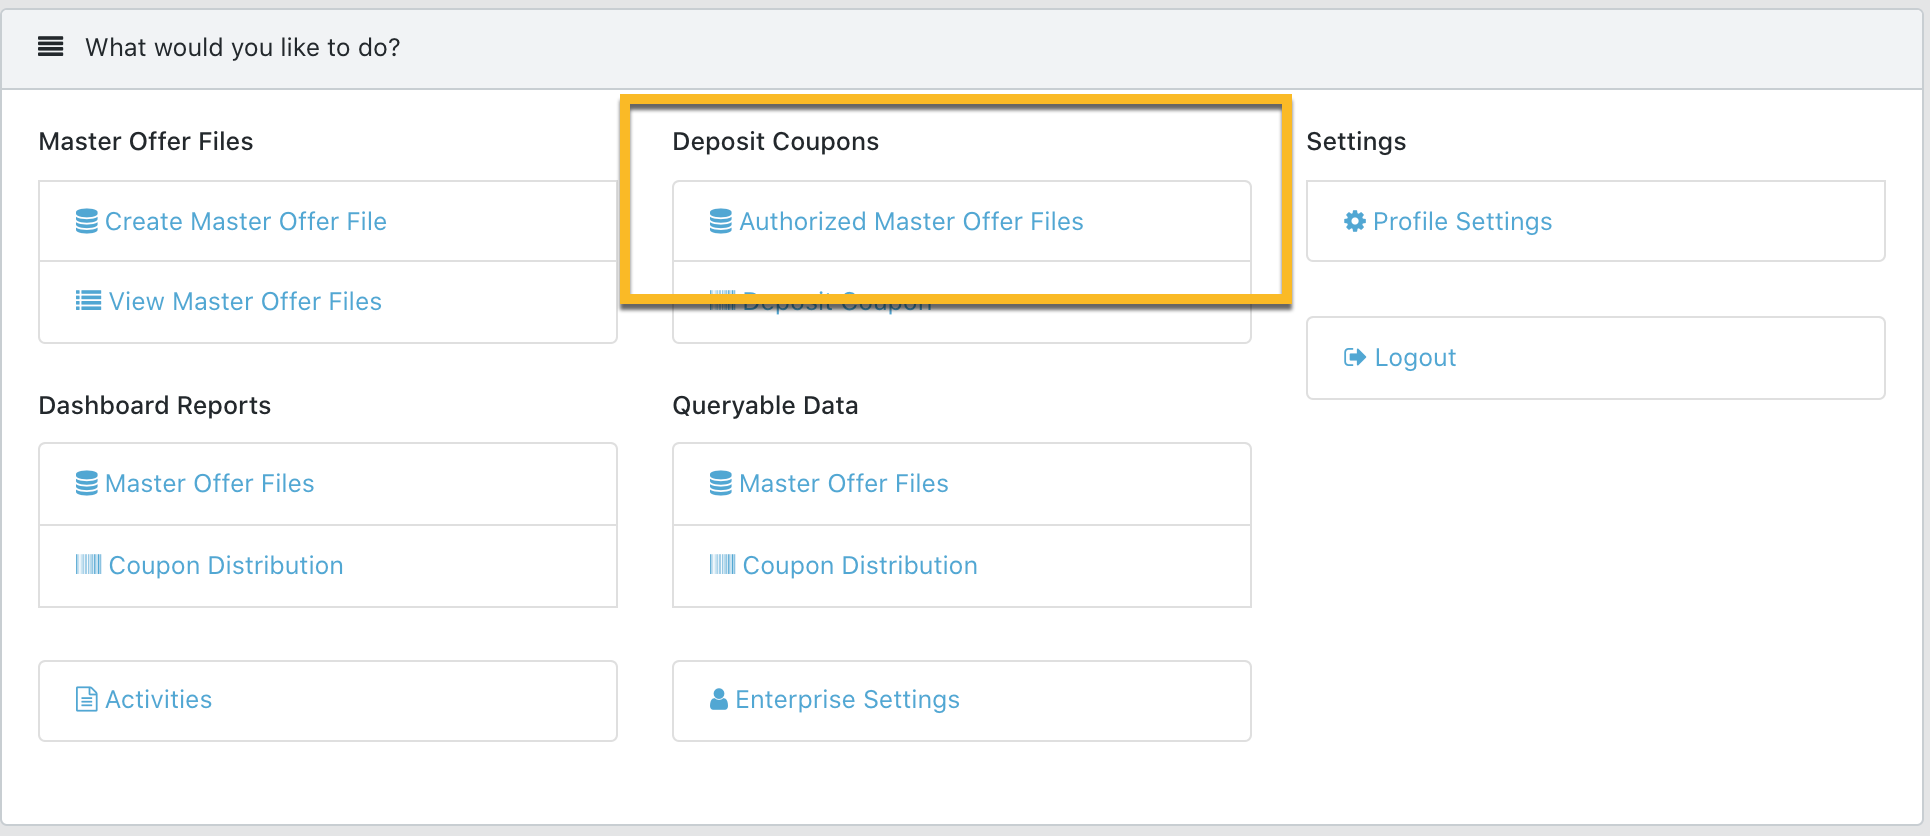
Task: Click the database icon beside Create Master Offer File
Action: coord(87,221)
